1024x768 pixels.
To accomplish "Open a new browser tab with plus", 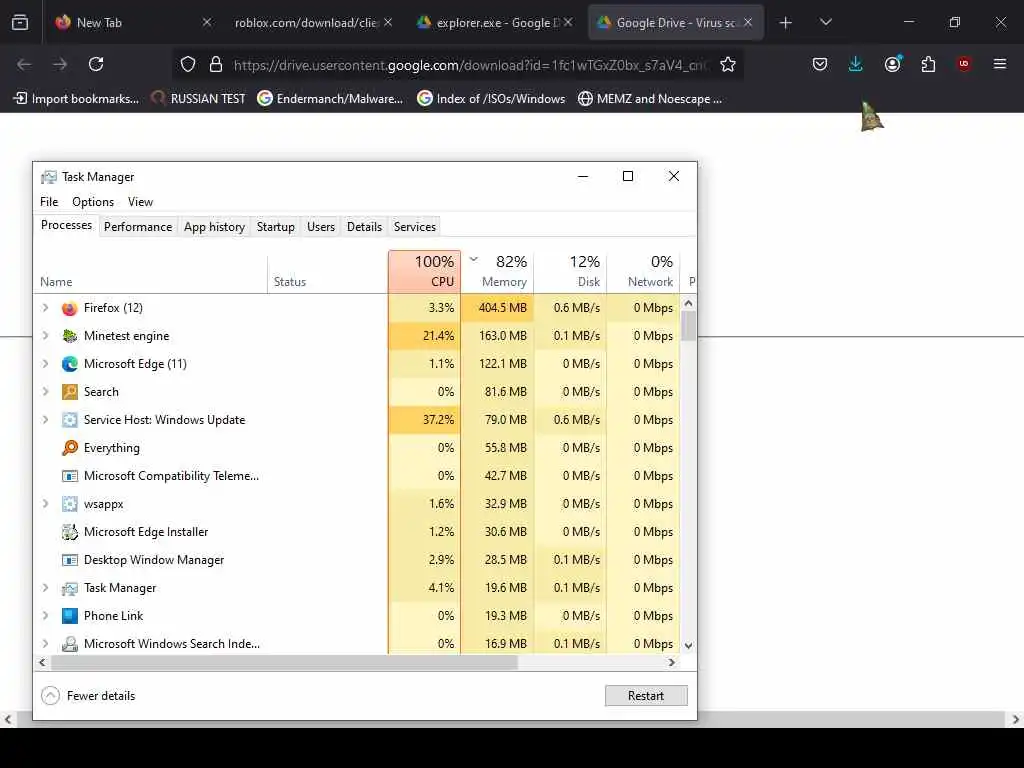I will [786, 23].
